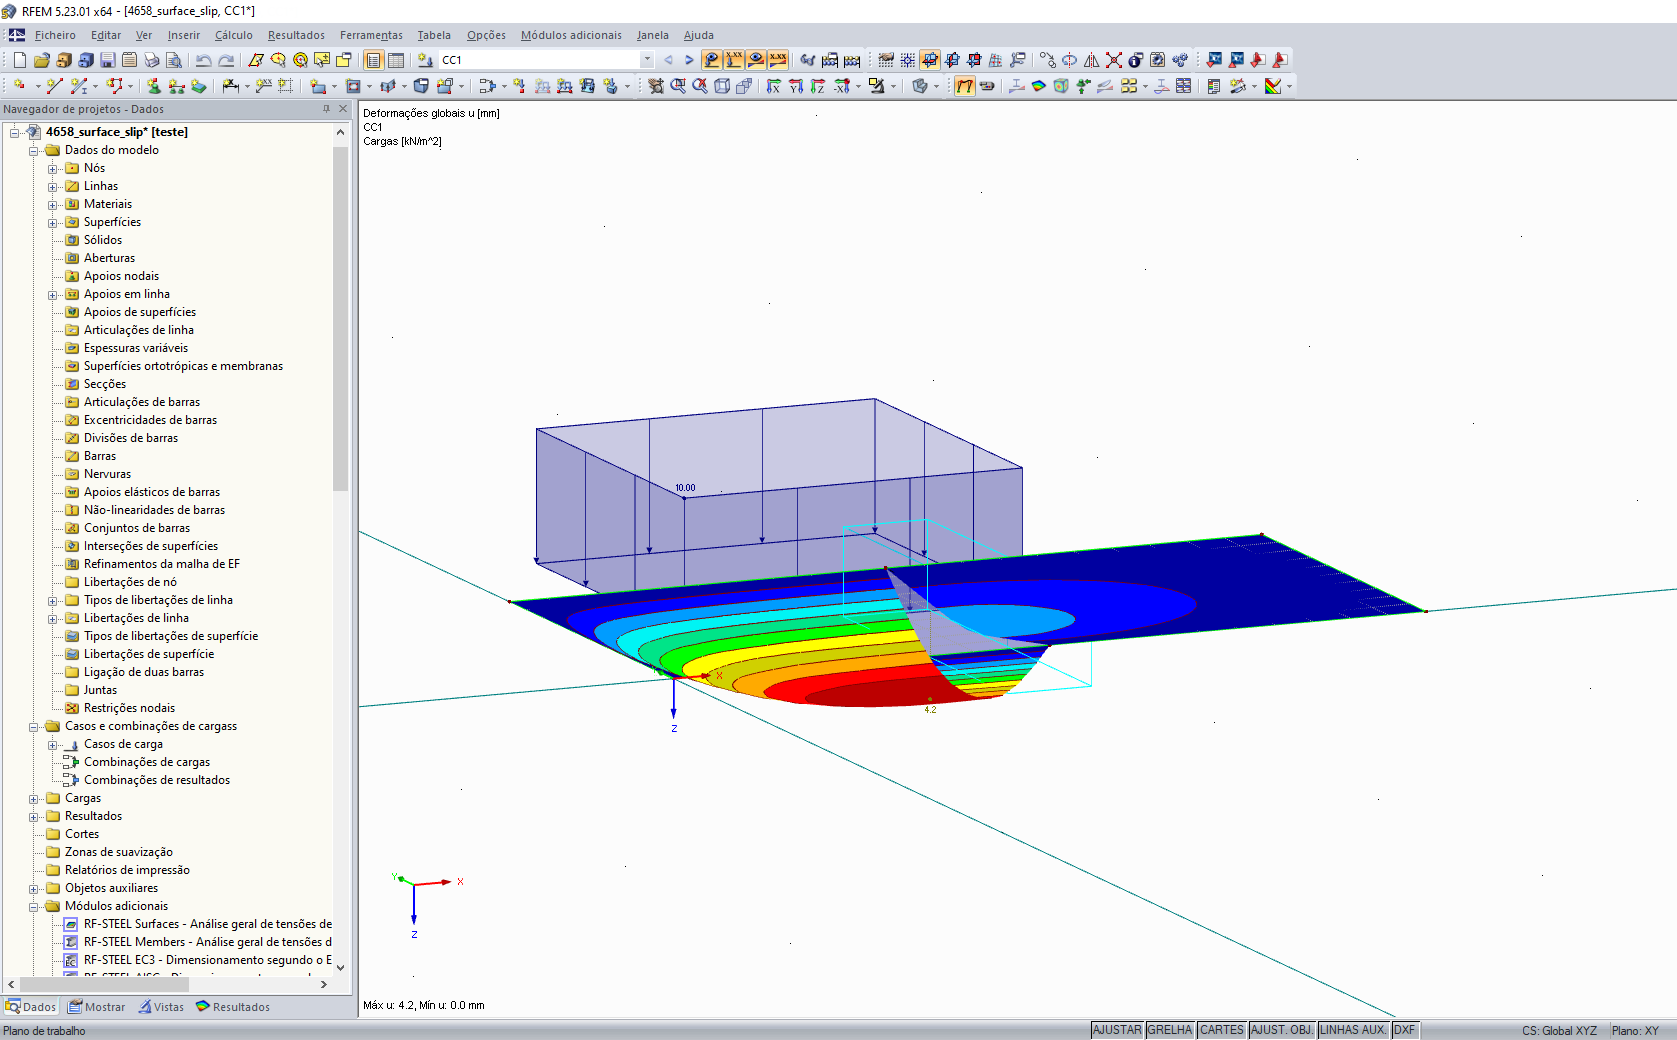Expand the Nós tree node
1677x1040 pixels.
[x=53, y=169]
